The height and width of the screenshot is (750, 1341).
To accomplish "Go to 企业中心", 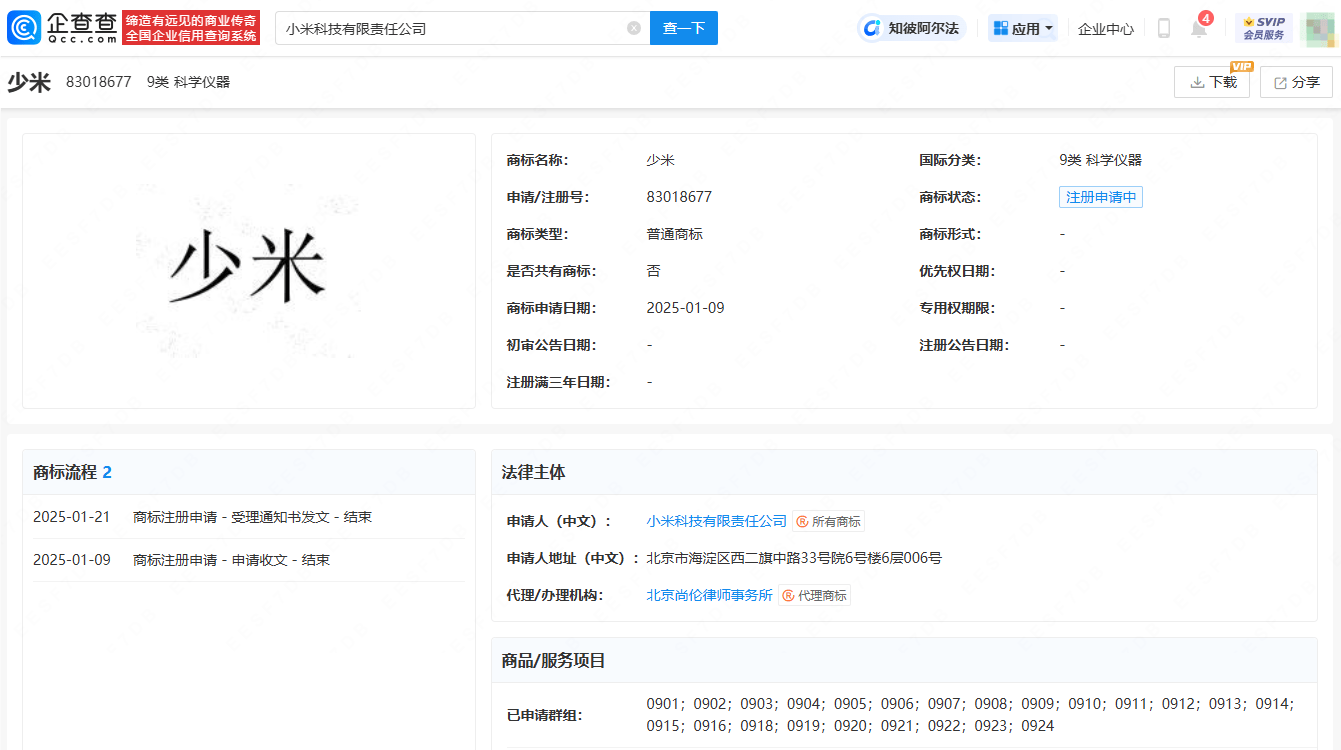I will click(x=1106, y=29).
